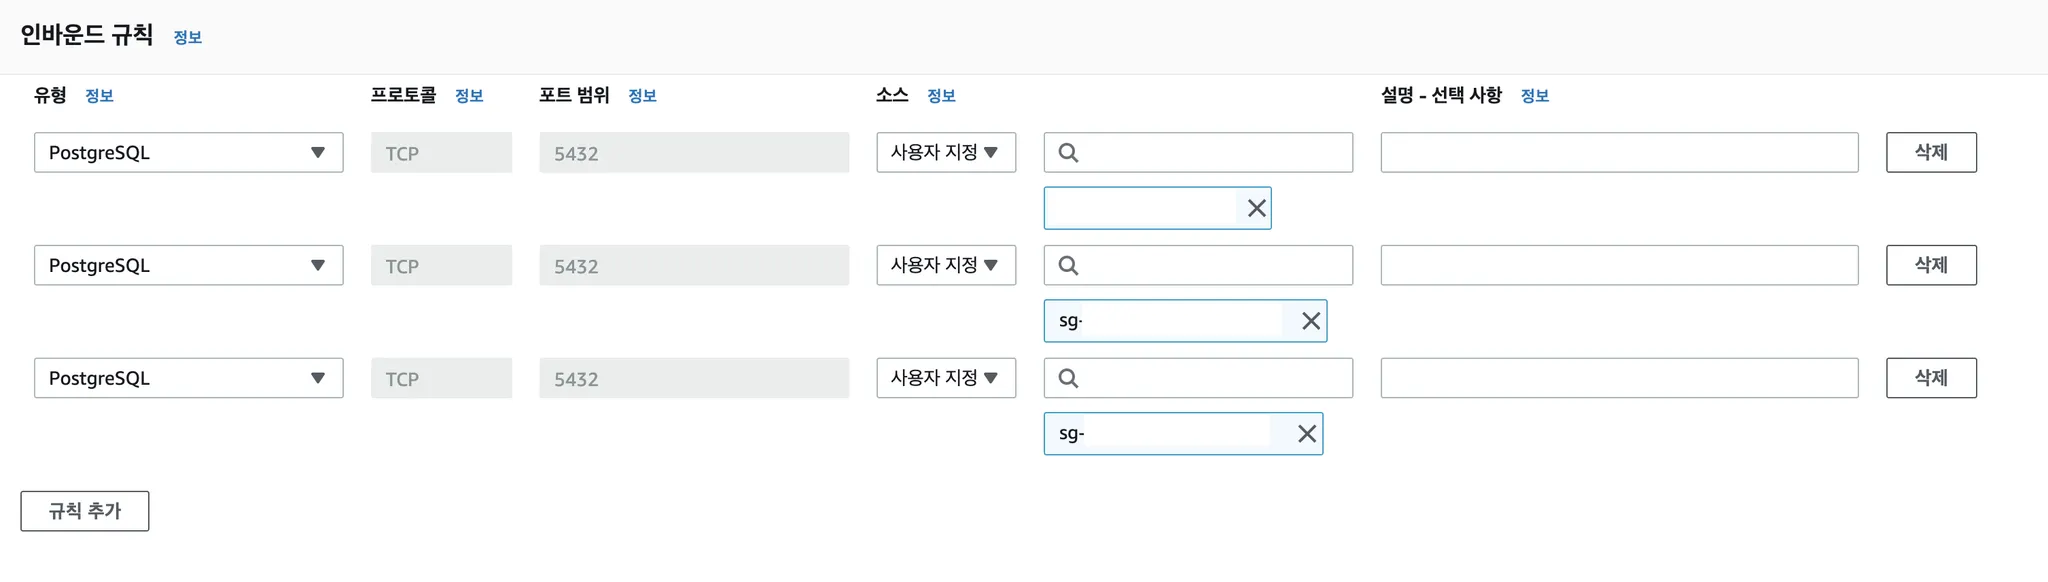Click search icon in first rule's source field
The height and width of the screenshot is (582, 2048).
click(1068, 153)
